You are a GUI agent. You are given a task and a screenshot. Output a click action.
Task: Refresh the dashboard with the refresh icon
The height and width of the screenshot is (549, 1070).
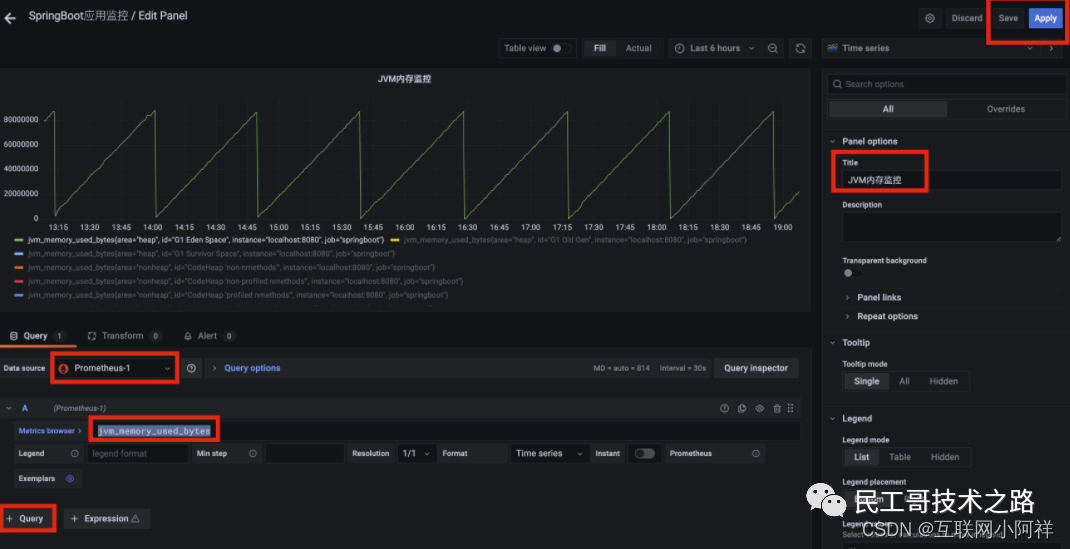coord(800,48)
